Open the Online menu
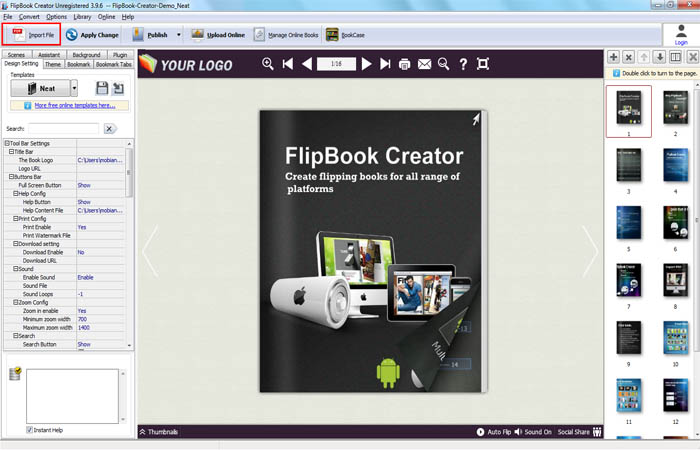 click(106, 17)
